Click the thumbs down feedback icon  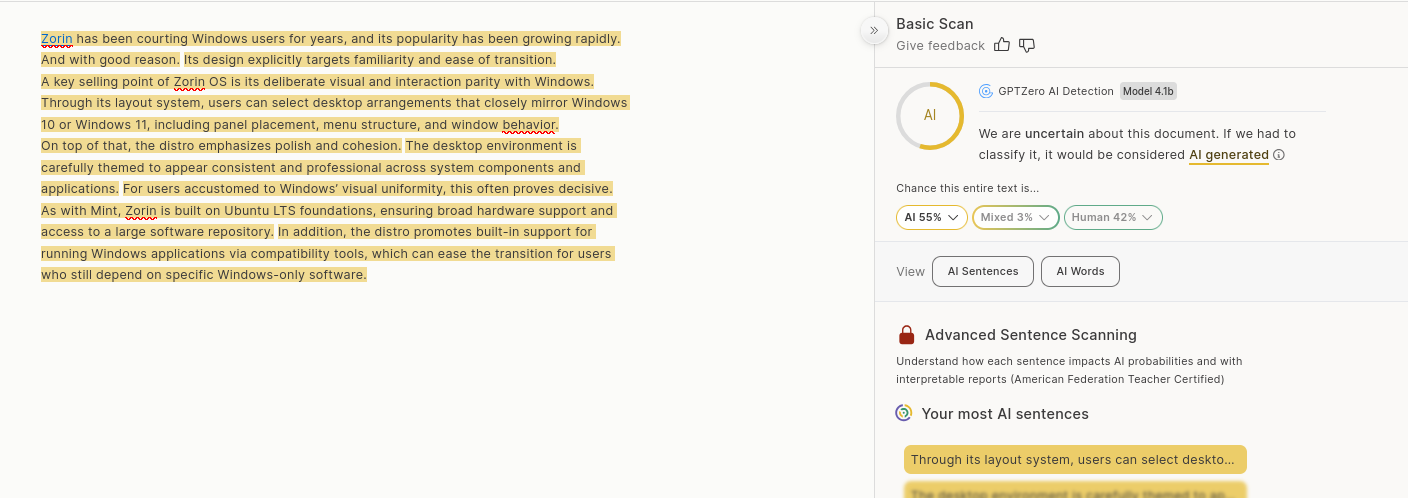tap(1026, 45)
